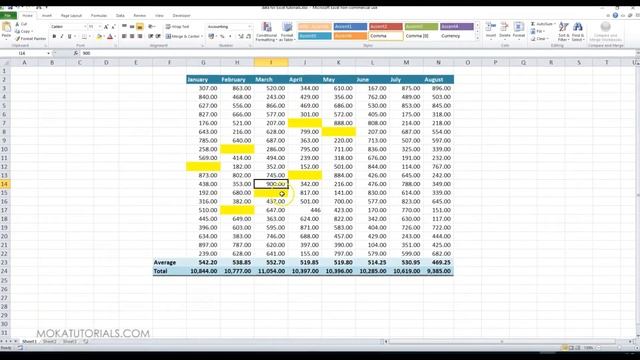Click Decrease Decimal icon
640x360 pixels.
(x=249, y=36)
